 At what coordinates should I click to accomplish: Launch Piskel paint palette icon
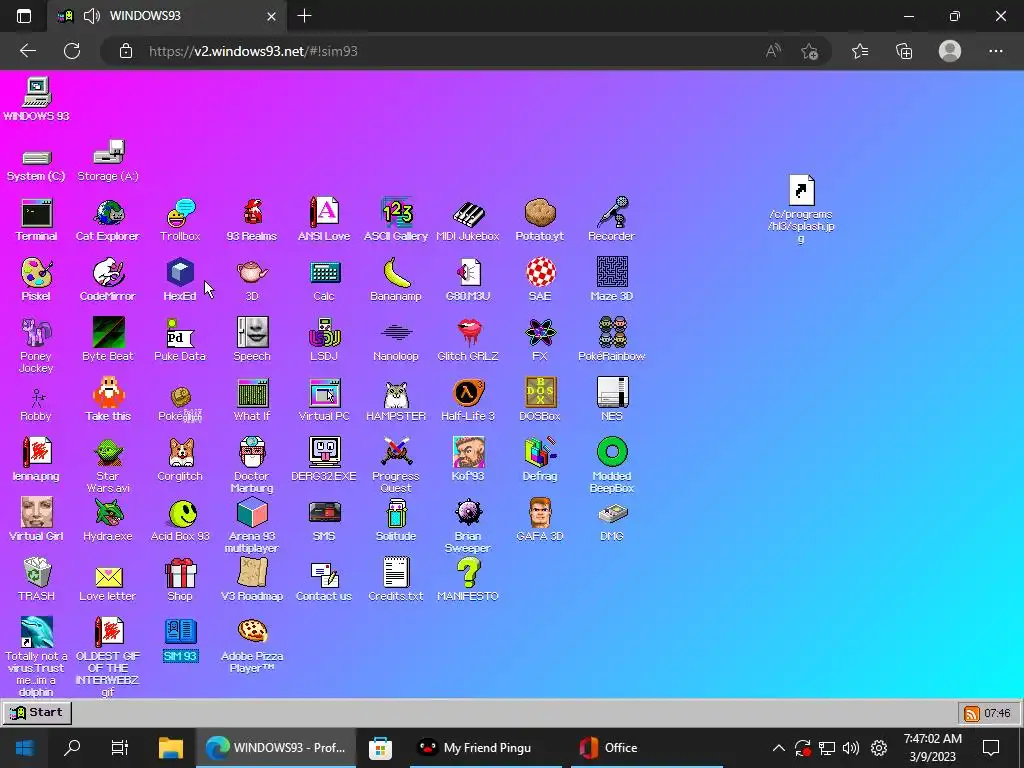[x=37, y=280]
